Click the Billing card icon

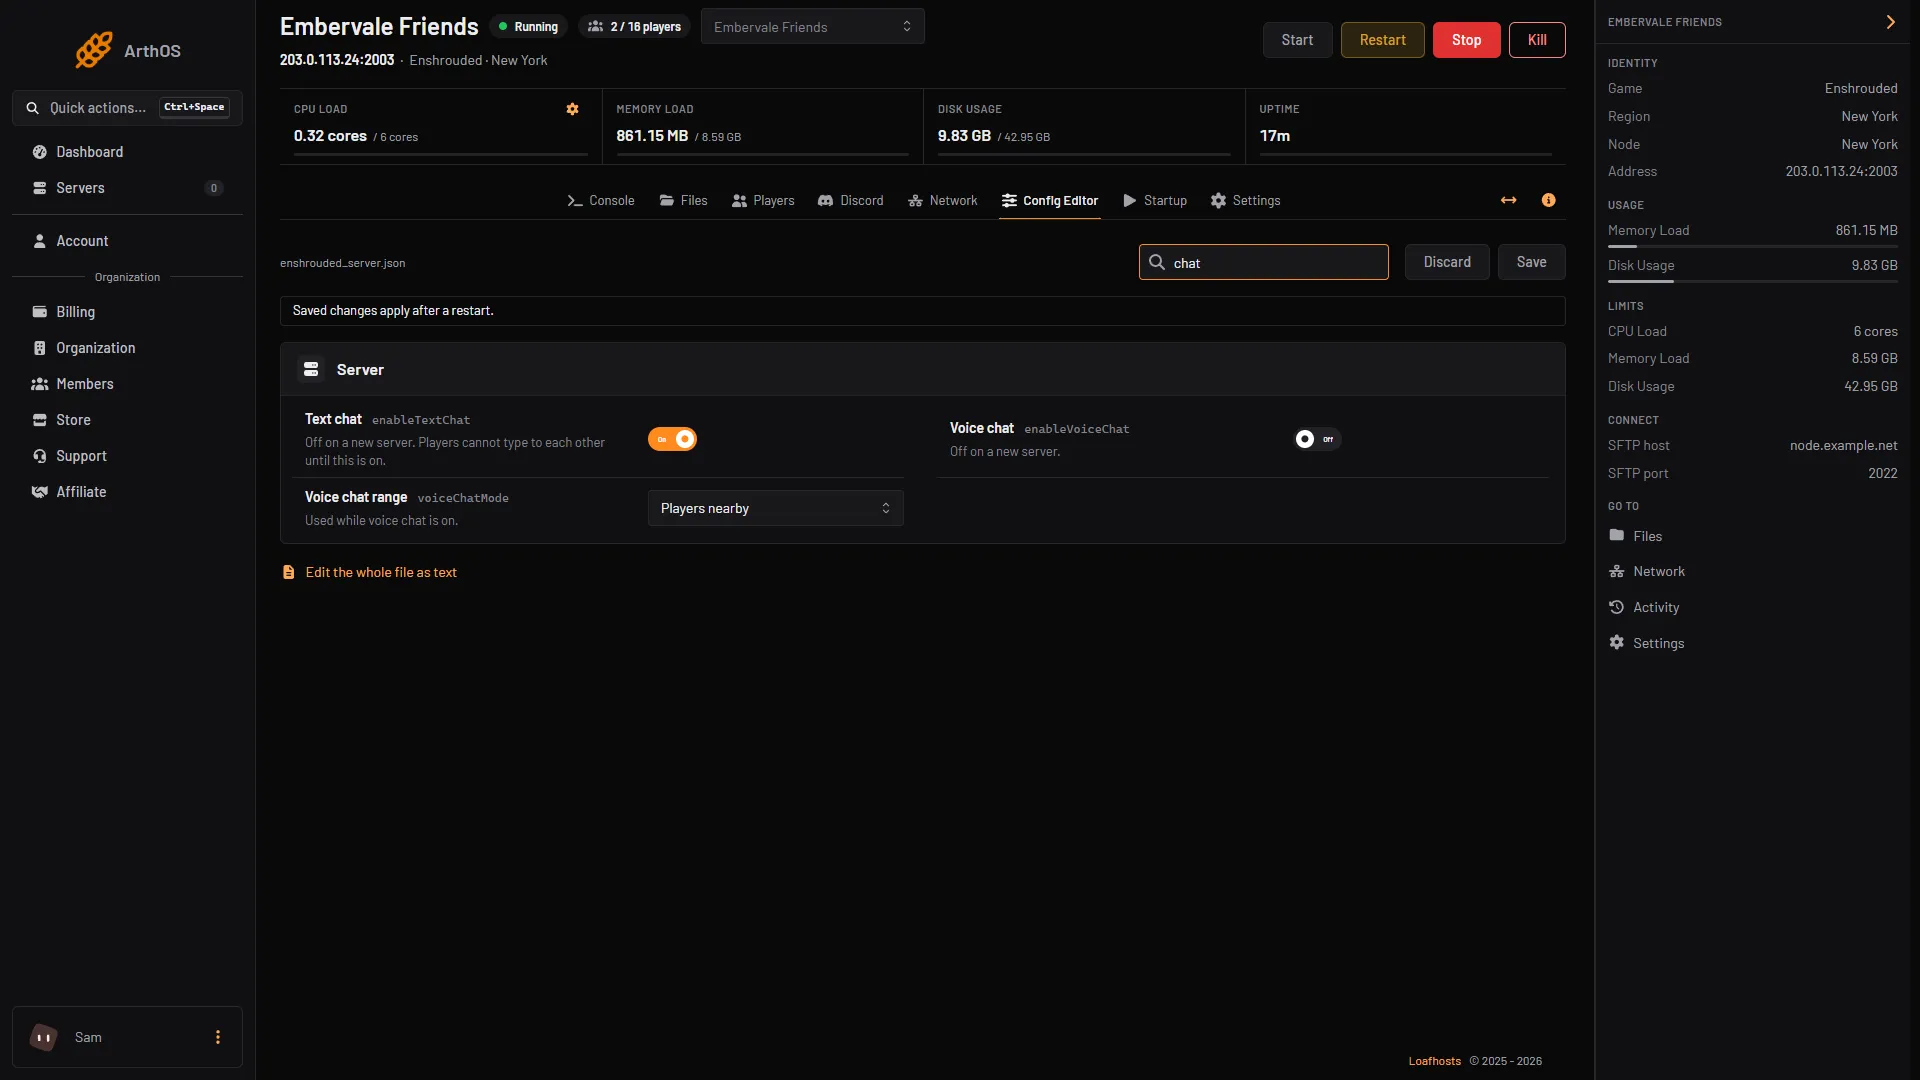(40, 312)
